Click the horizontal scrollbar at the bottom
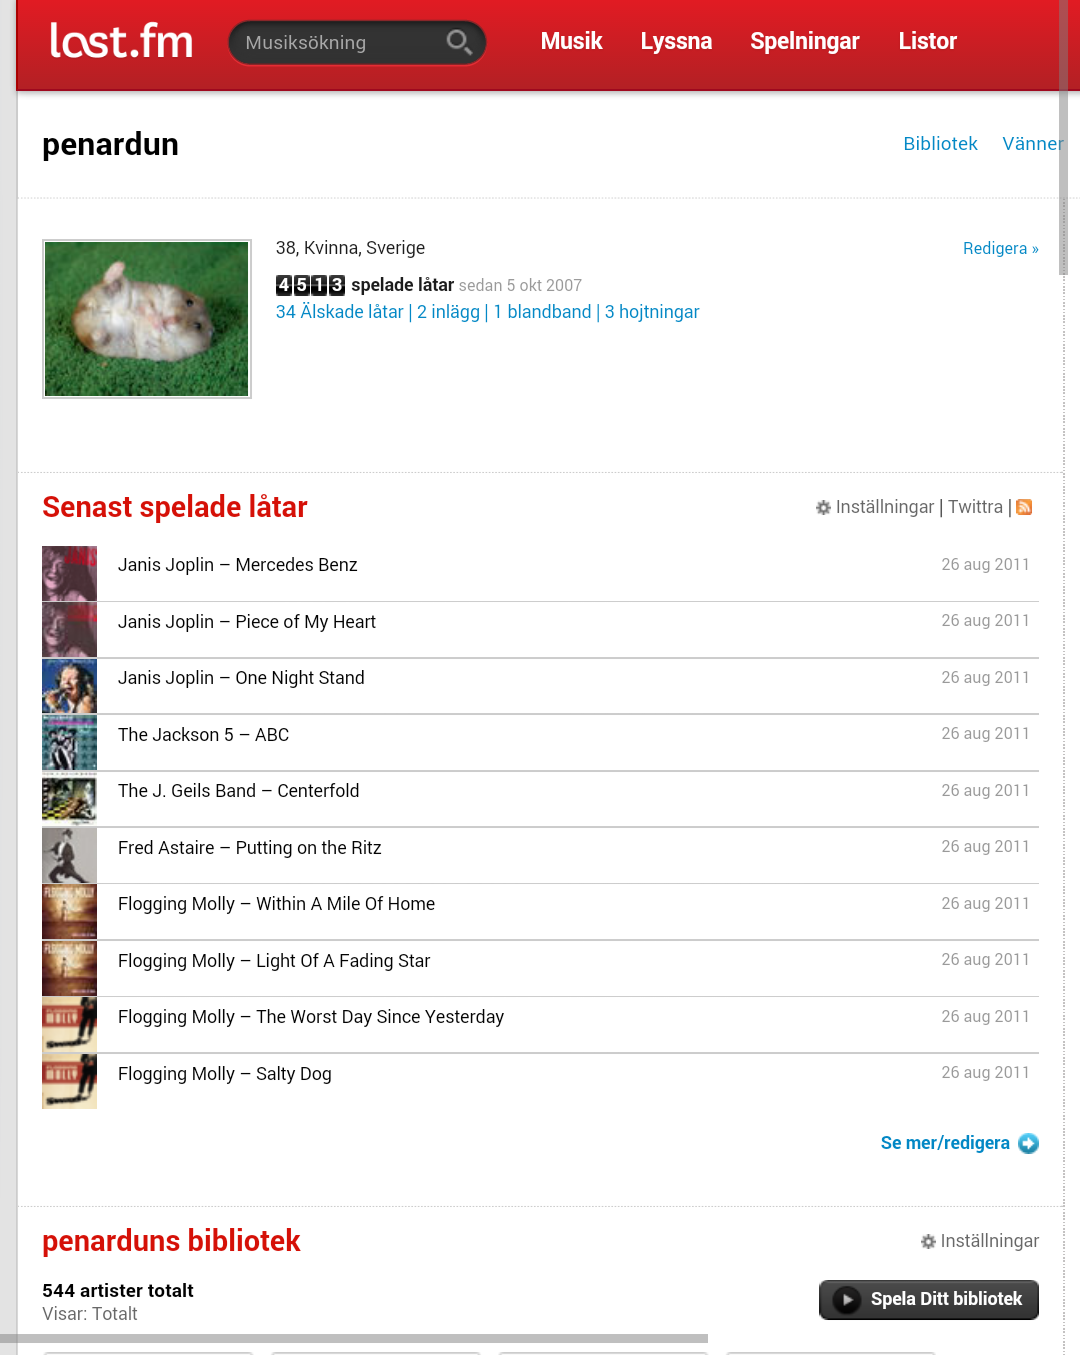 coord(354,1338)
